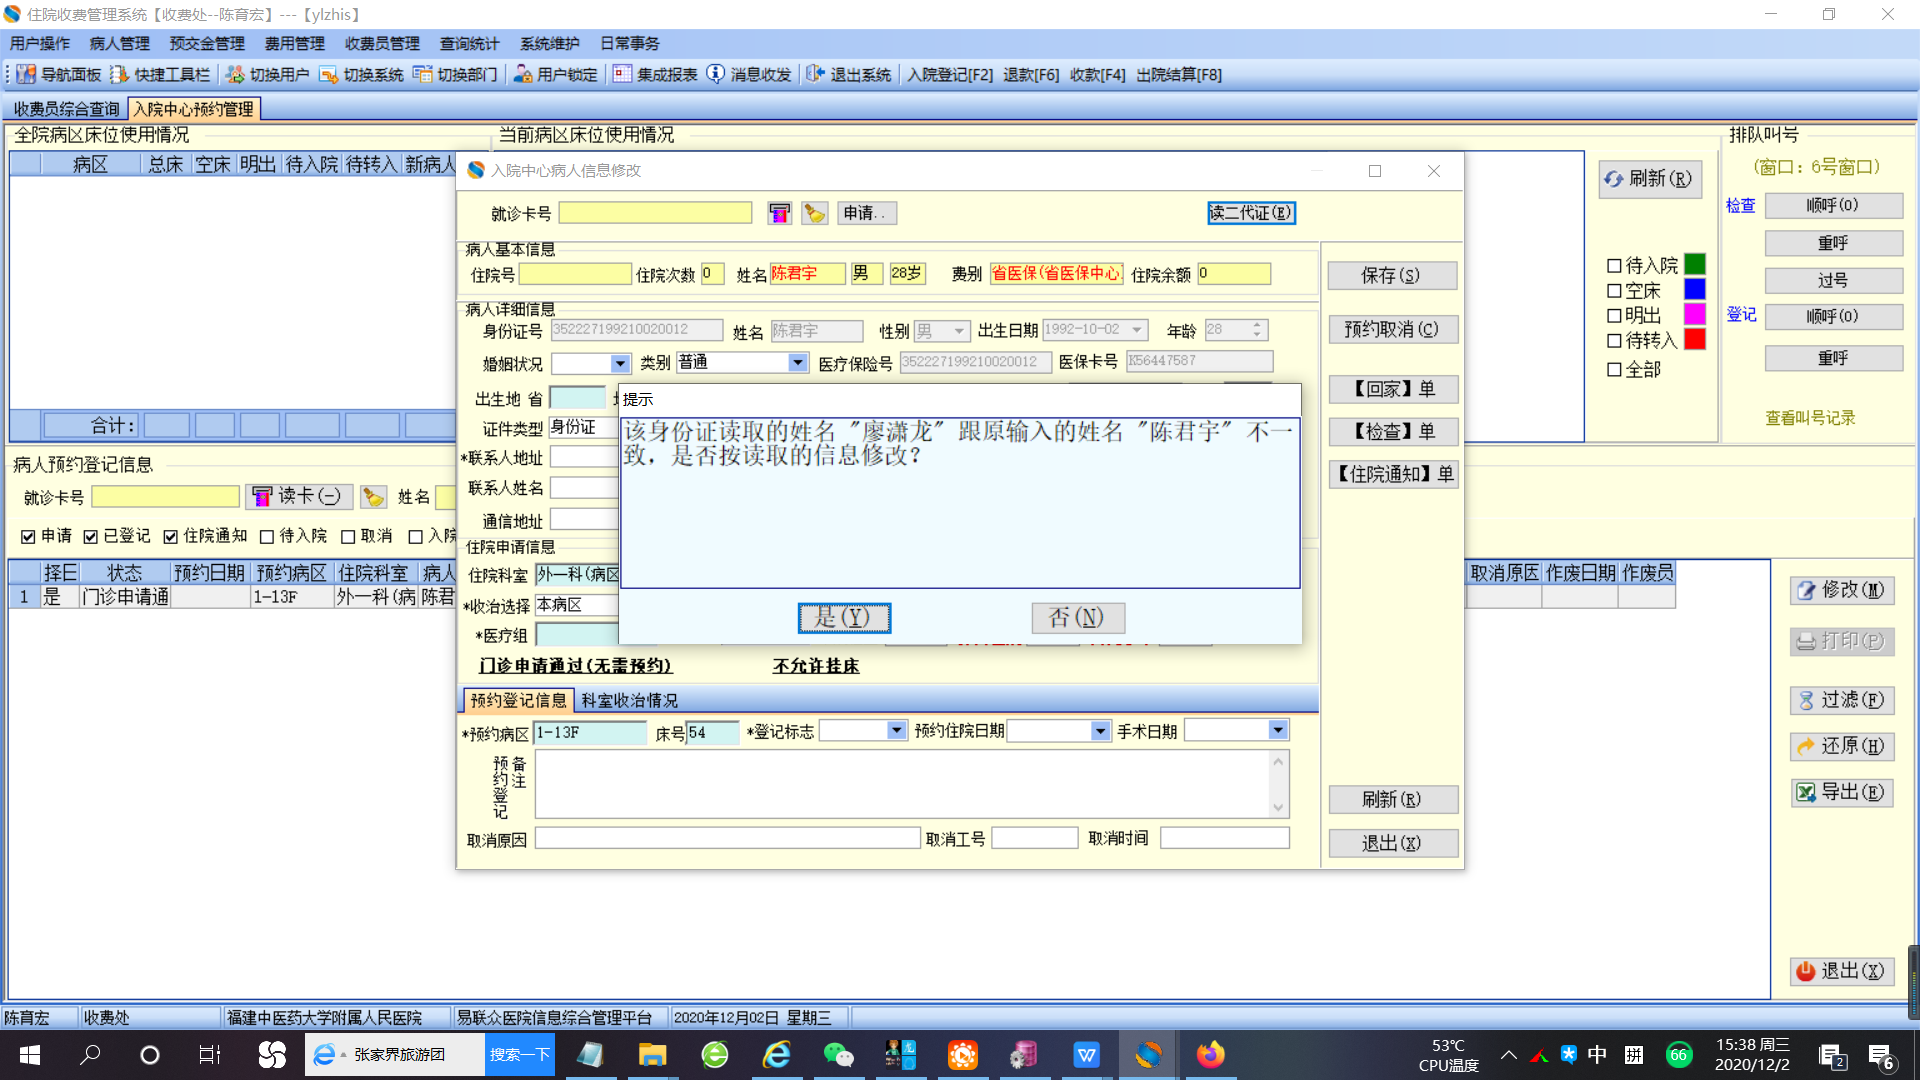Image resolution: width=1920 pixels, height=1080 pixels.
Task: Click the 退出系统 toolbar icon
Action: tap(815, 75)
